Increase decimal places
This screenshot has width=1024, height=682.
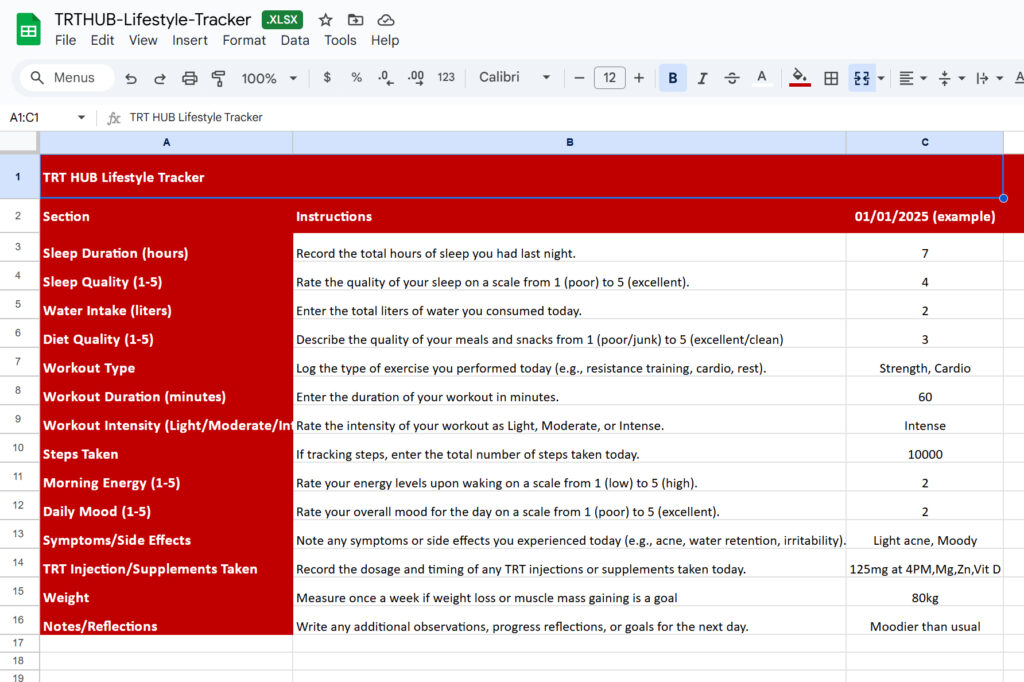[415, 78]
